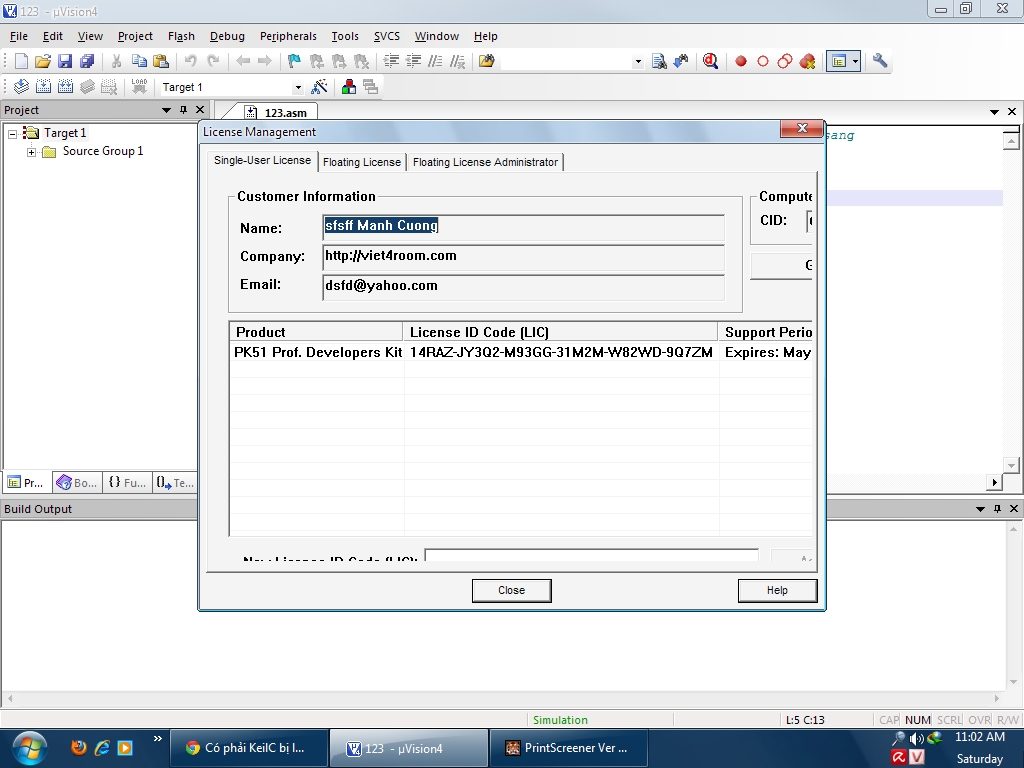Open Find in Files icon
1024x768 pixels.
[487, 61]
